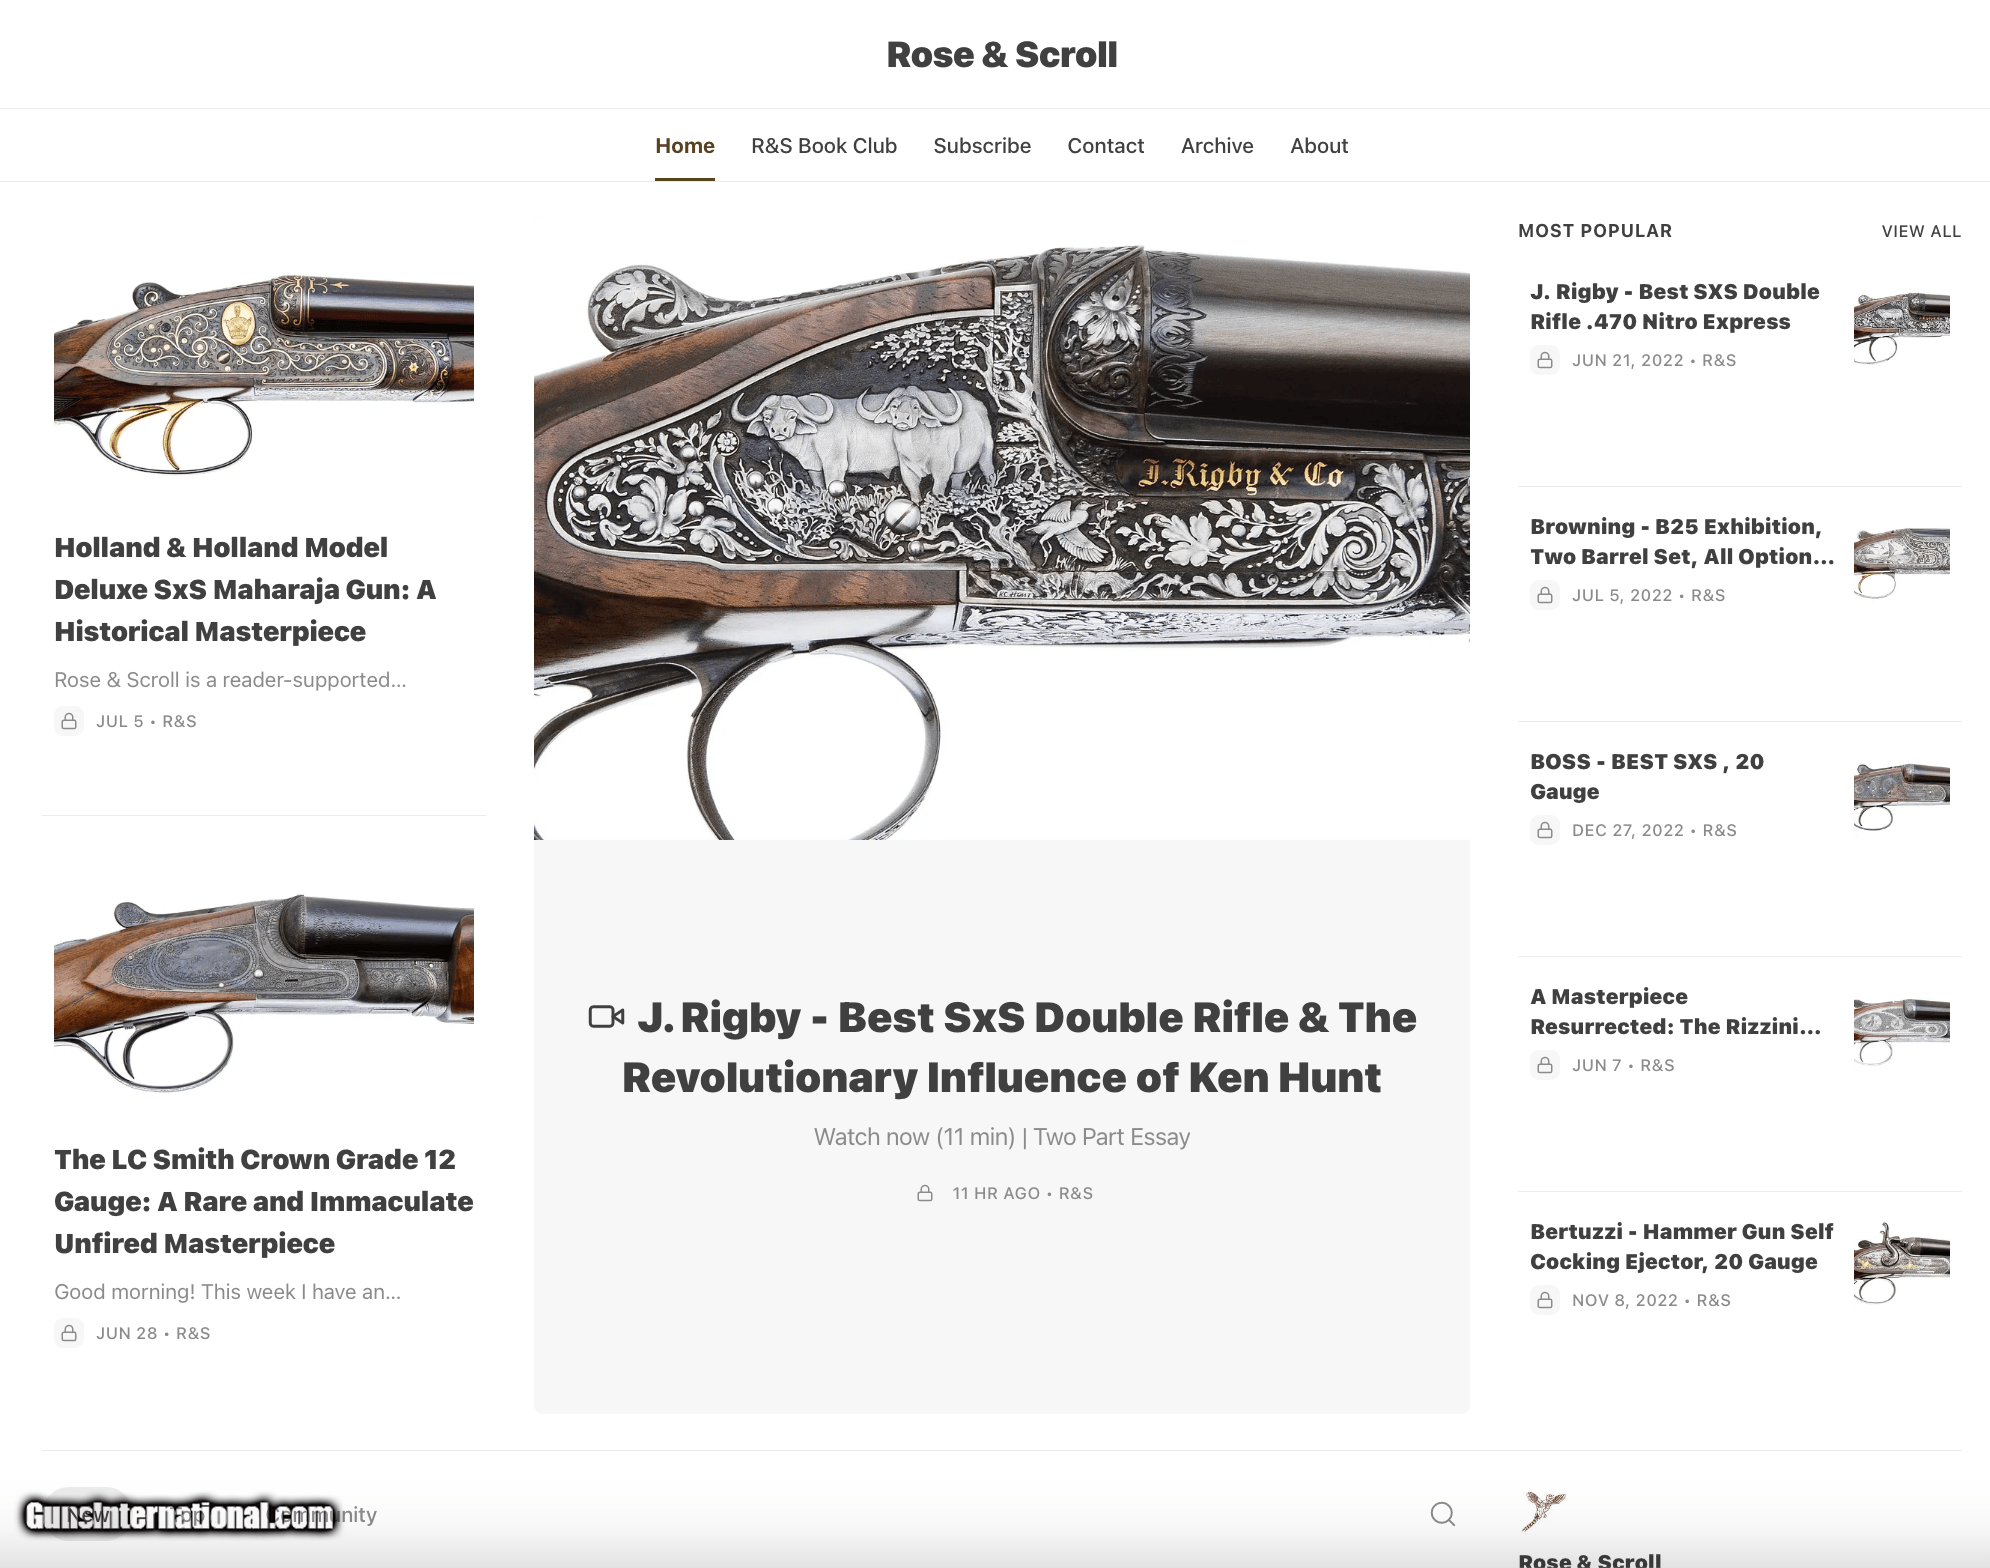Click lock icon next to JUN 21, 2022

pos(1545,360)
